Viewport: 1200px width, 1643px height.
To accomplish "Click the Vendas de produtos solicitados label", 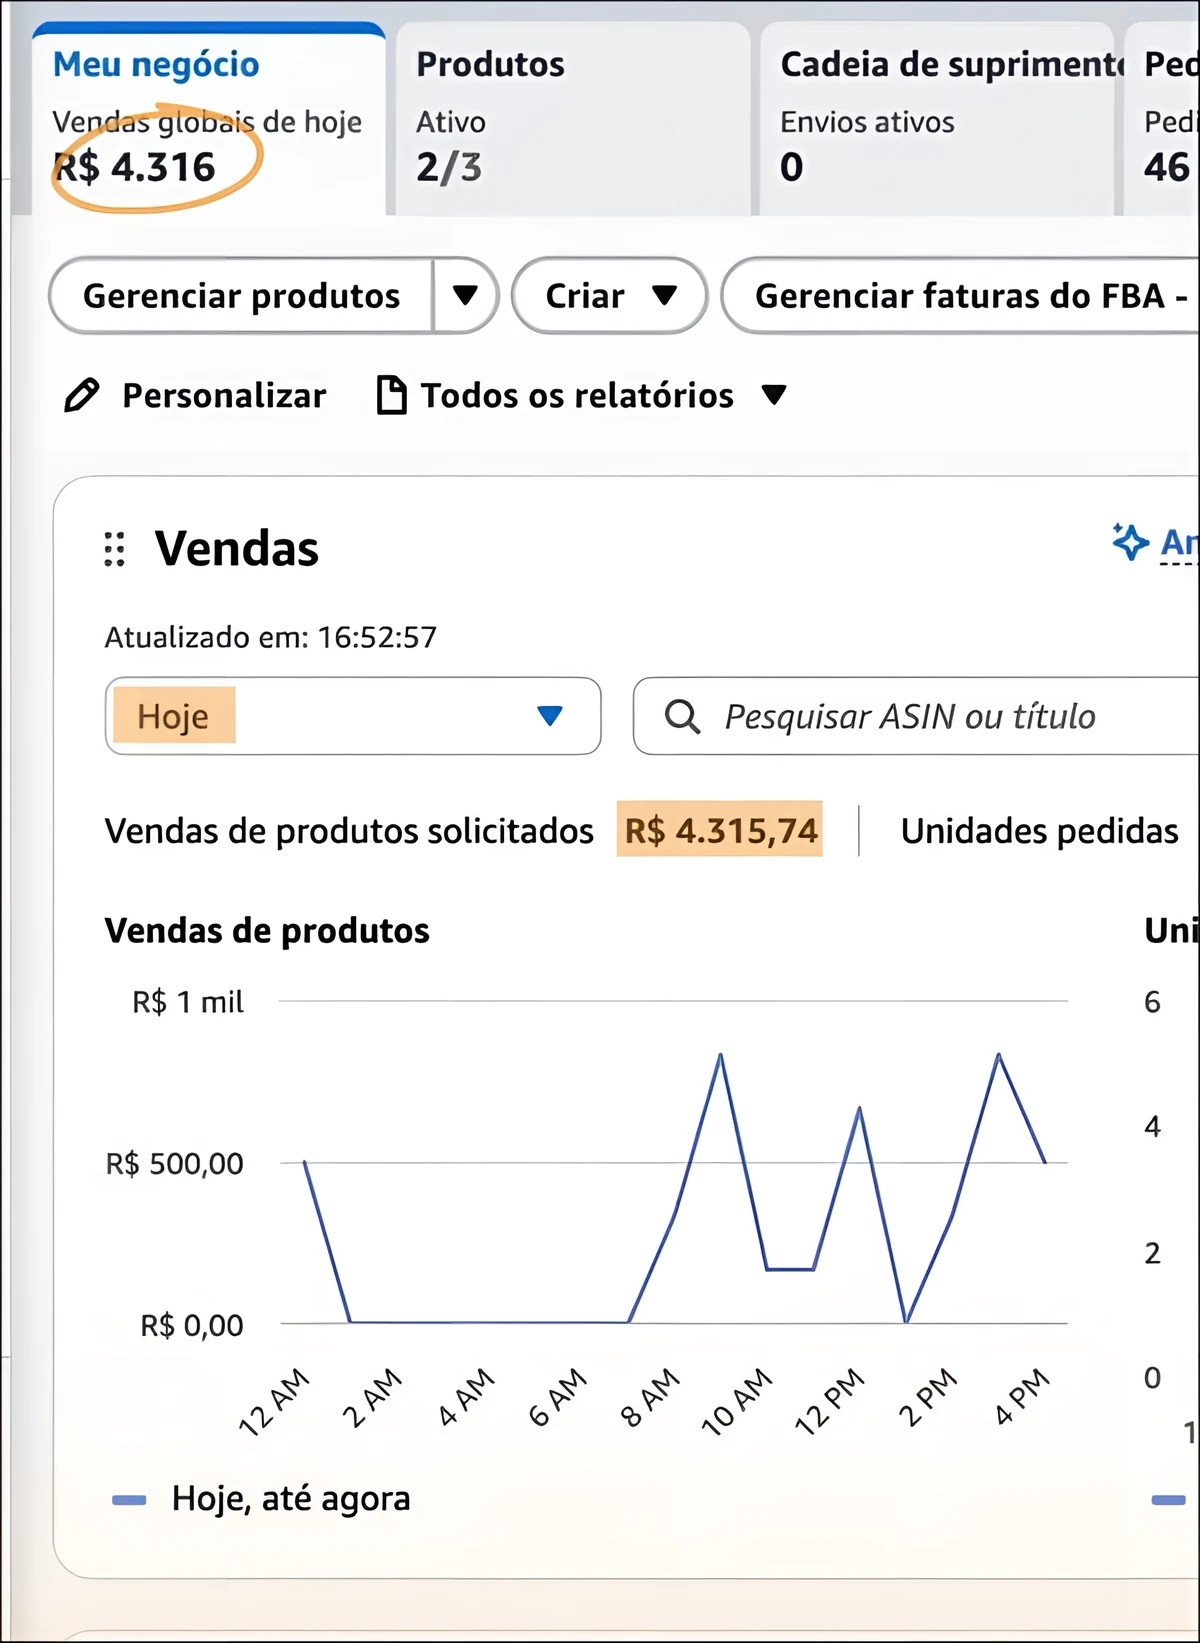I will point(349,831).
